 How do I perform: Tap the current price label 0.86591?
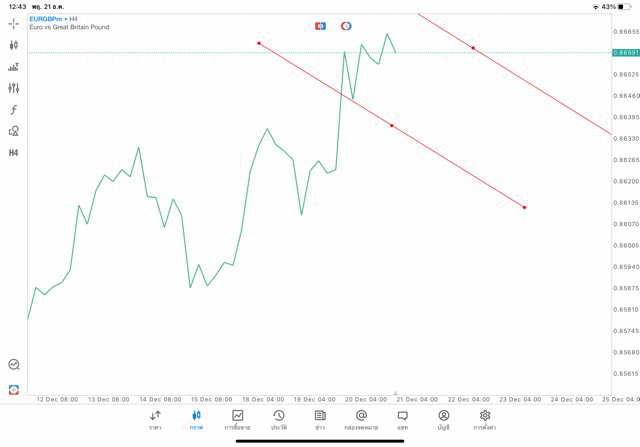pos(623,52)
